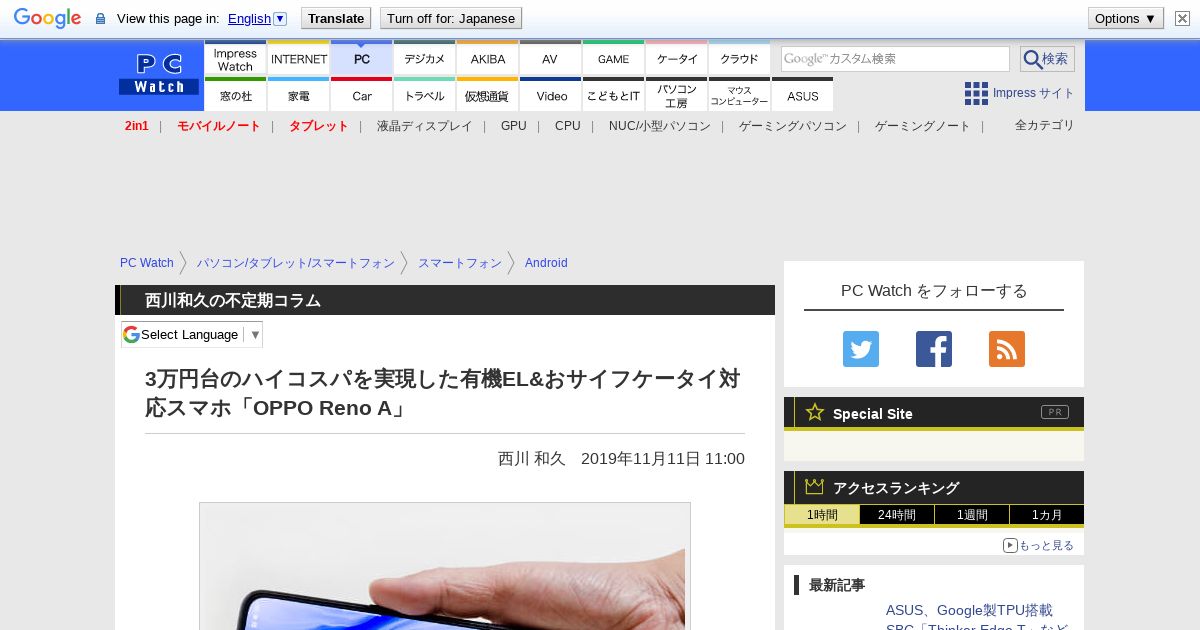Screen dimensions: 1200x630
Task: Close the Google translate bar with X
Action: 1182,18
